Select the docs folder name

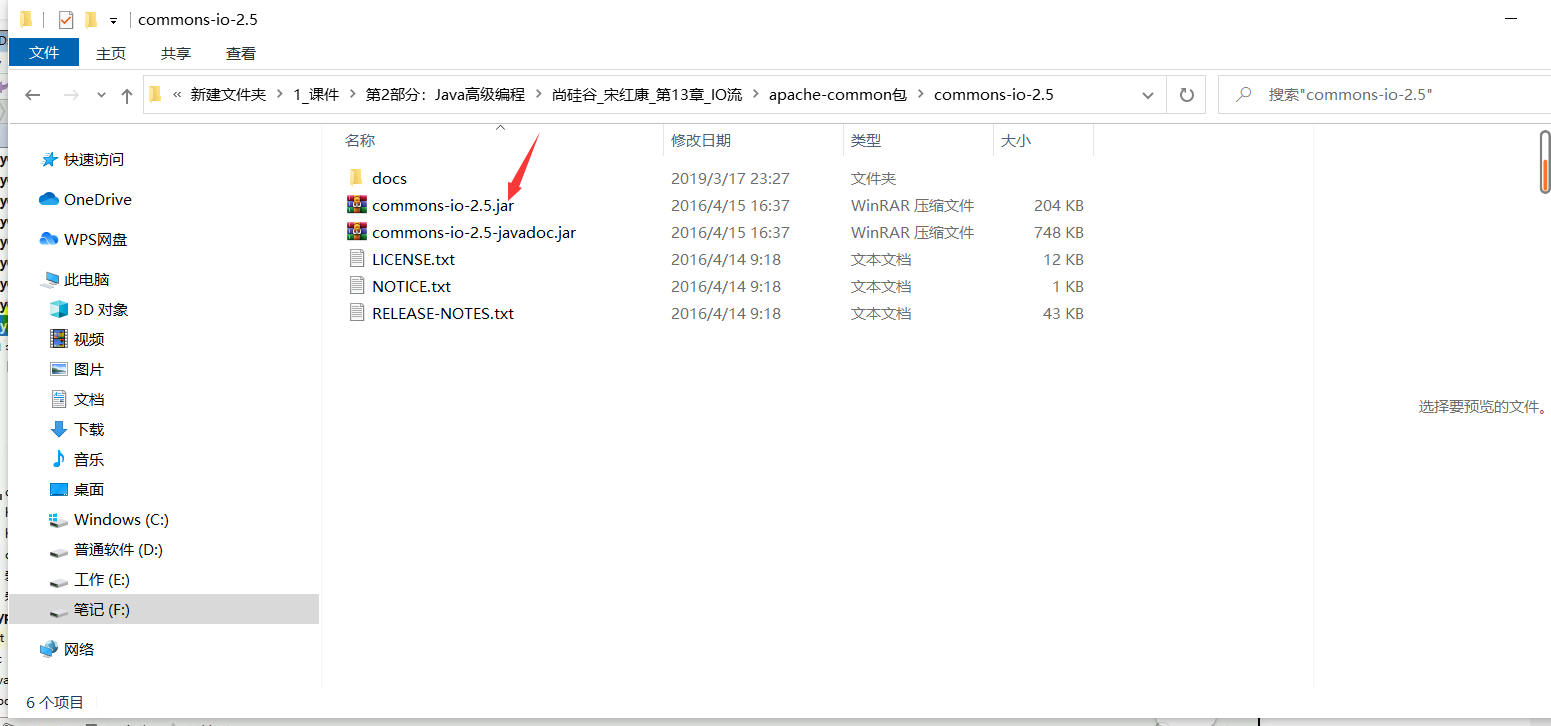pyautogui.click(x=389, y=178)
